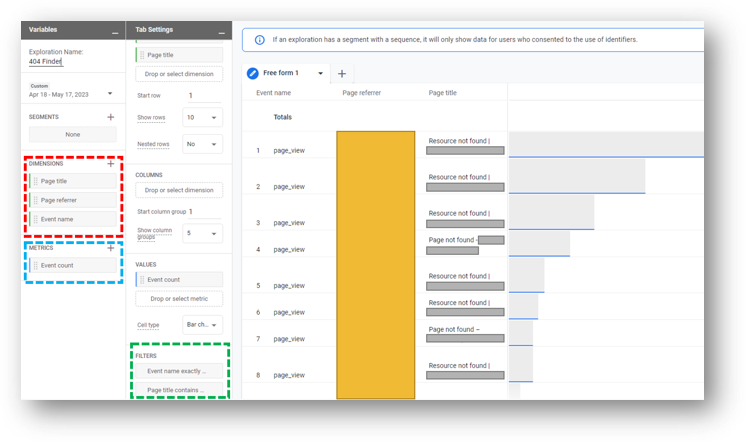Screen dimensions: 746x442
Task: Click Page not found title in row 7
Action: (454, 330)
